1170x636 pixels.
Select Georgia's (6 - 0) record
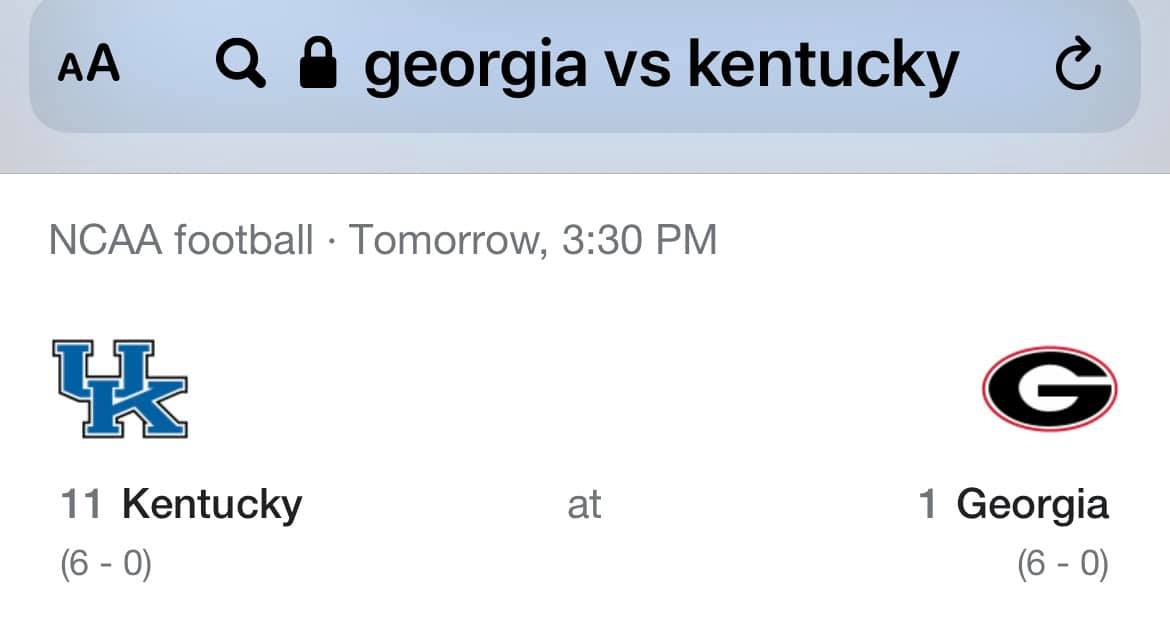point(1062,564)
